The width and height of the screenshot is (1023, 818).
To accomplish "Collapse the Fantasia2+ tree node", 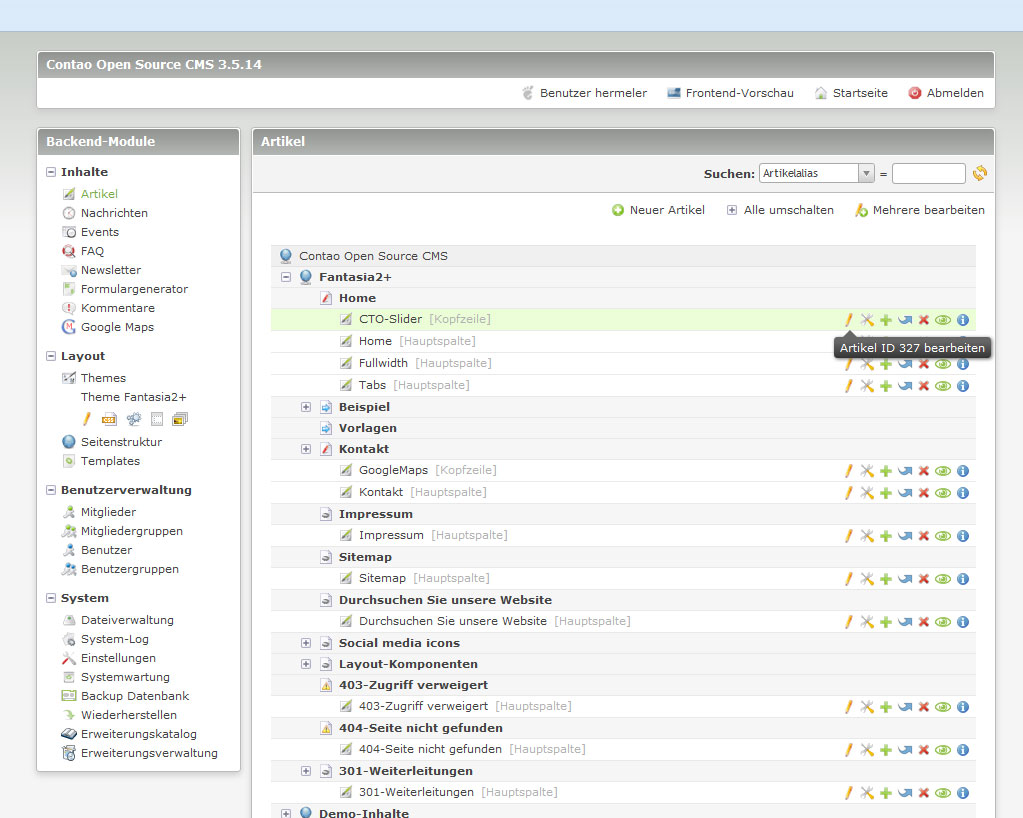I will [x=286, y=277].
